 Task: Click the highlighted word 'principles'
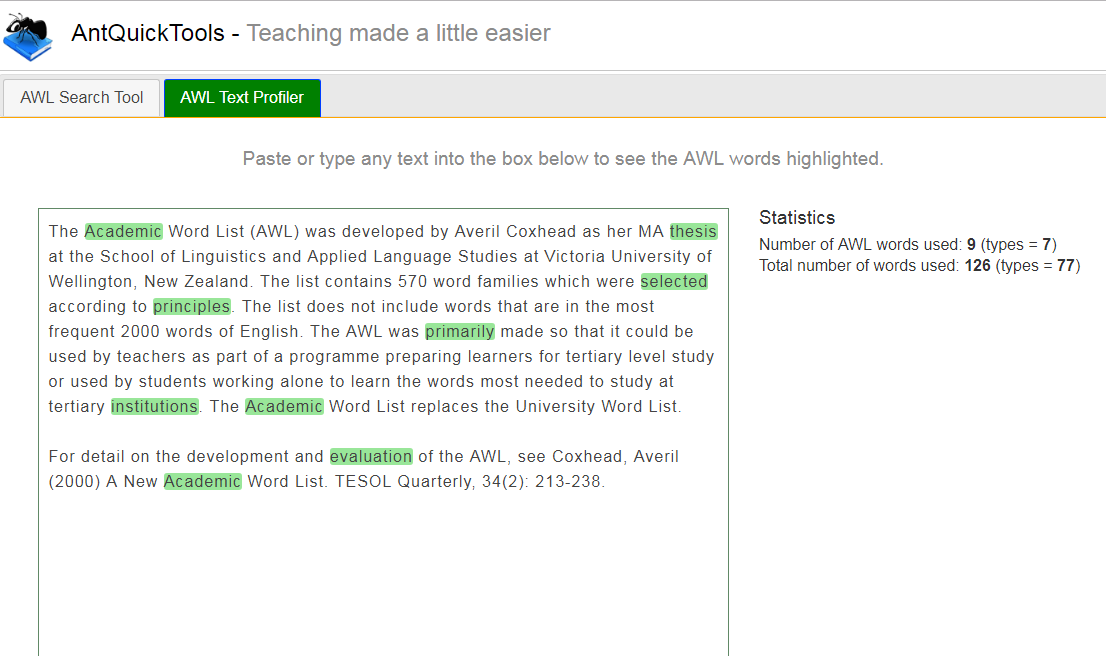click(192, 307)
